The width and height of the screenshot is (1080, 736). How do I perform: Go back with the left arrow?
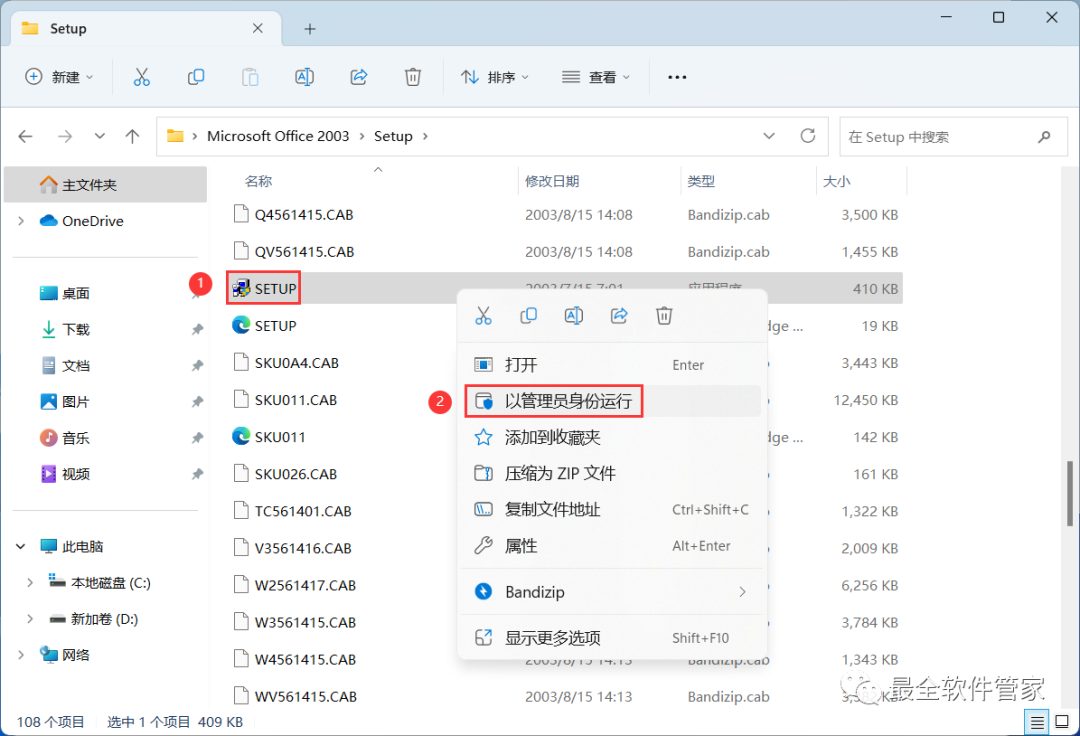25,136
